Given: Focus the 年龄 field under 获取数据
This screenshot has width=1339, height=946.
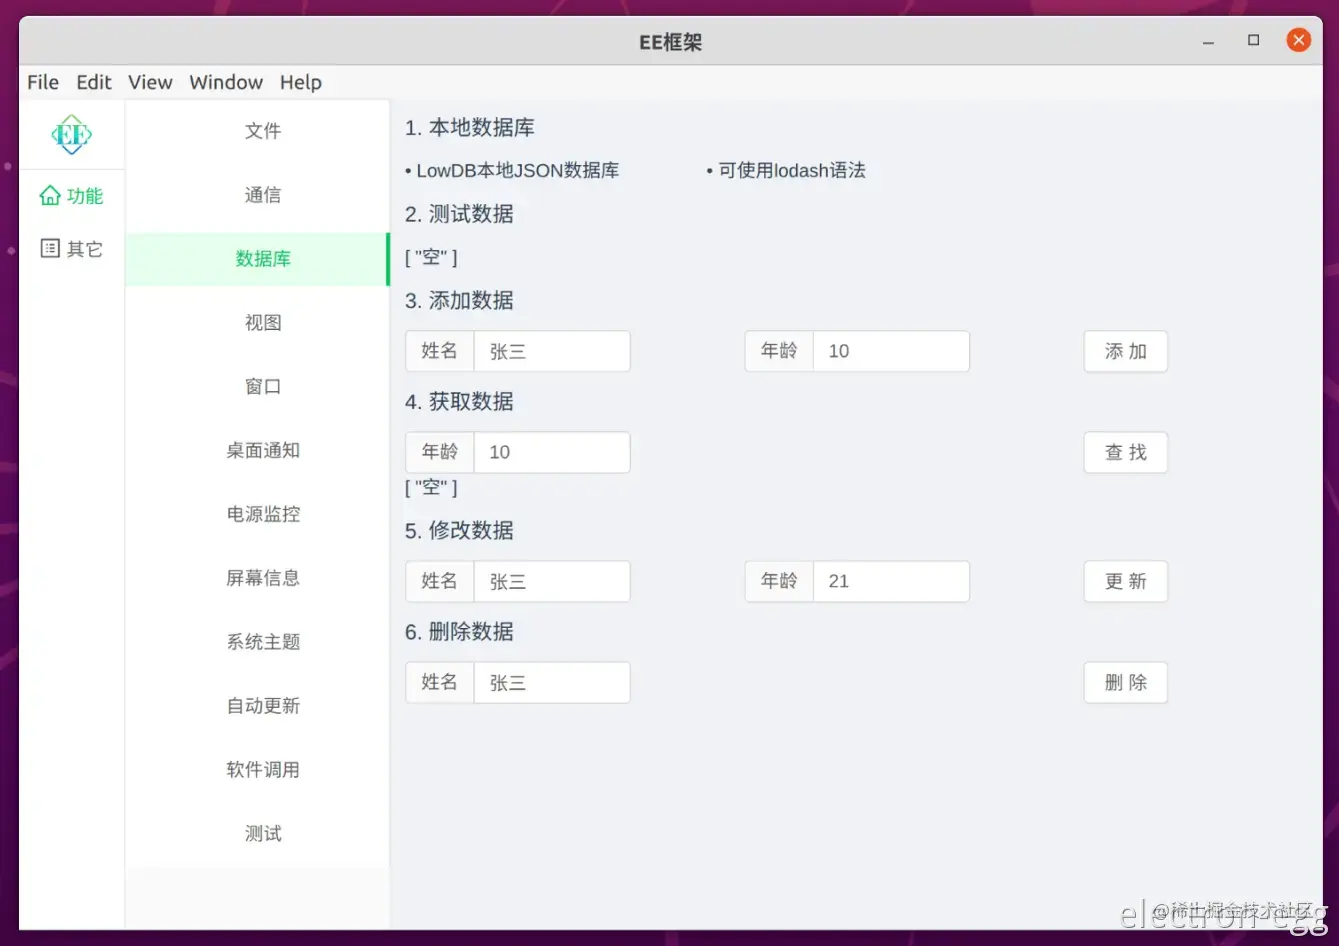Looking at the screenshot, I should 552,452.
